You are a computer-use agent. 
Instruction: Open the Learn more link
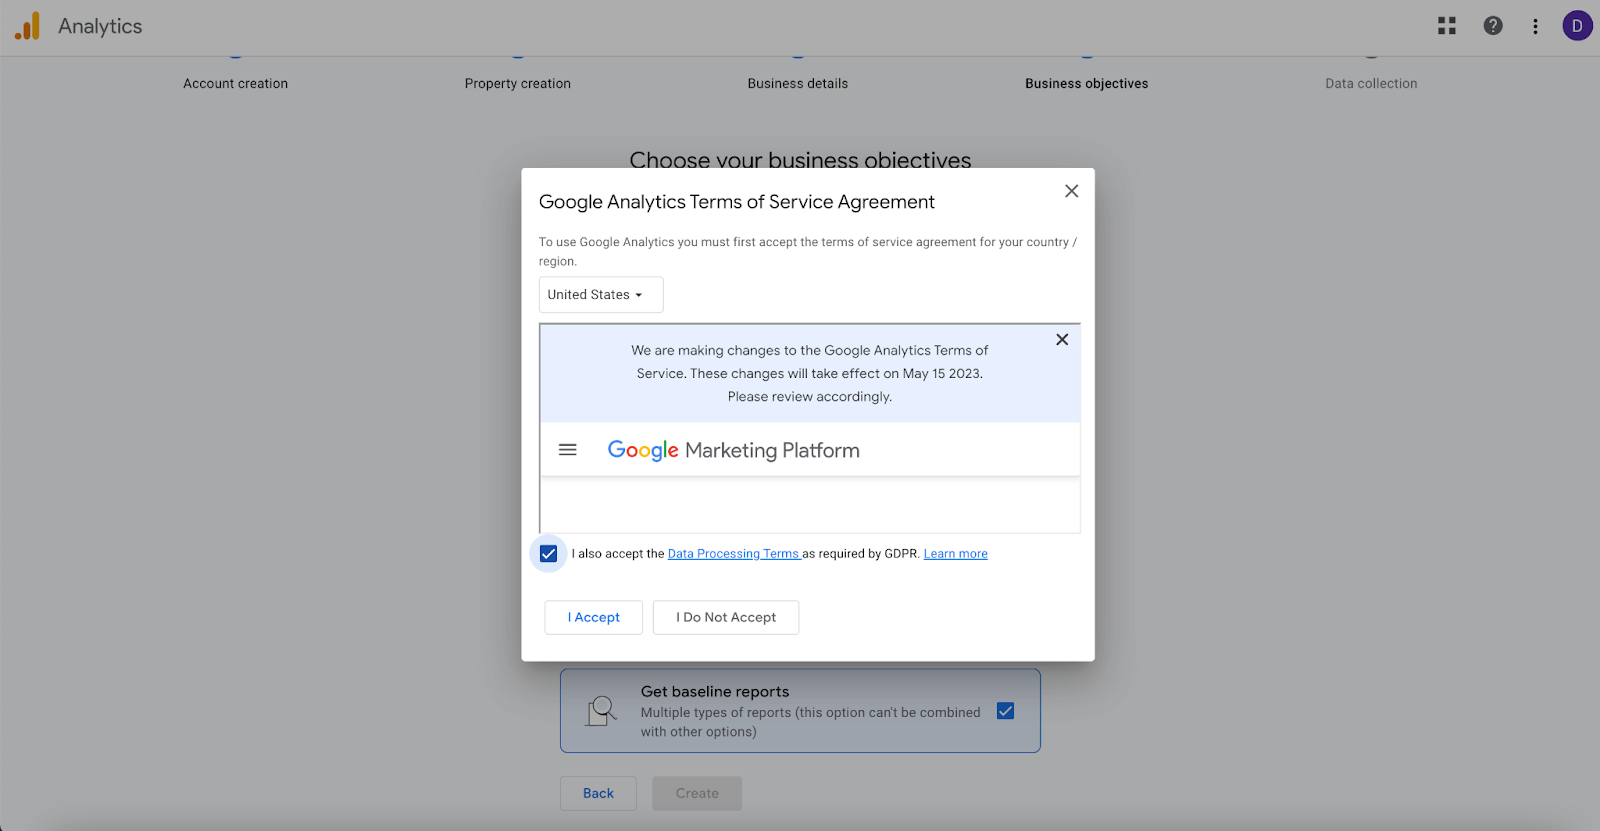[x=955, y=554]
